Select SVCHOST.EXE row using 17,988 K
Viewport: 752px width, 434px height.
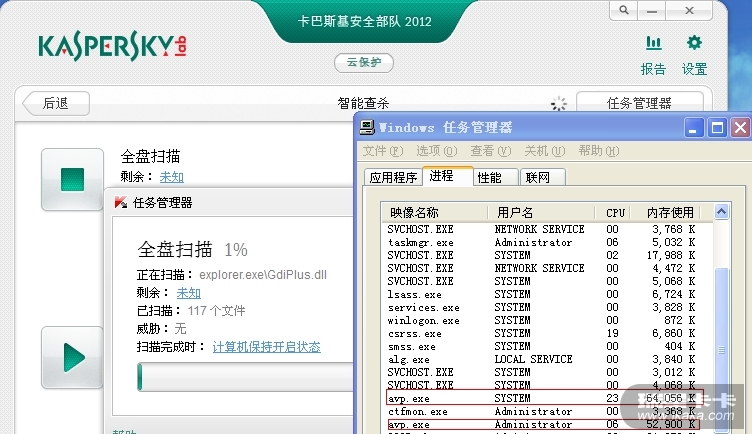[541, 255]
